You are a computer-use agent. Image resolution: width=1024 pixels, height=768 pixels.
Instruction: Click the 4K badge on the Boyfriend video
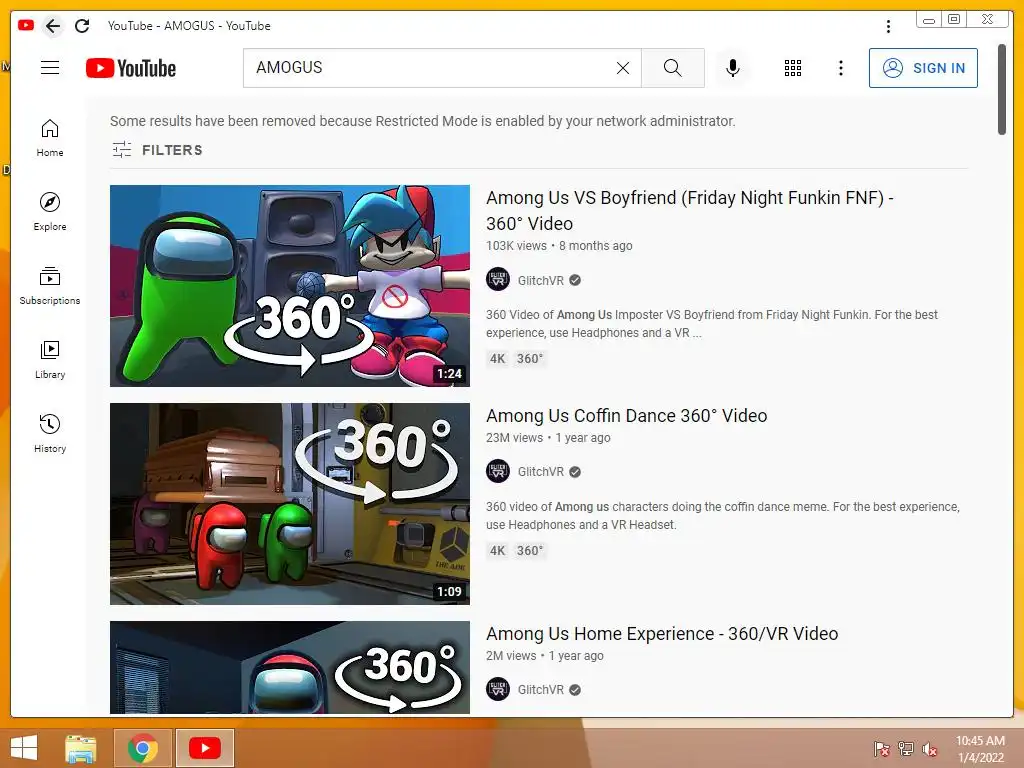coord(498,359)
